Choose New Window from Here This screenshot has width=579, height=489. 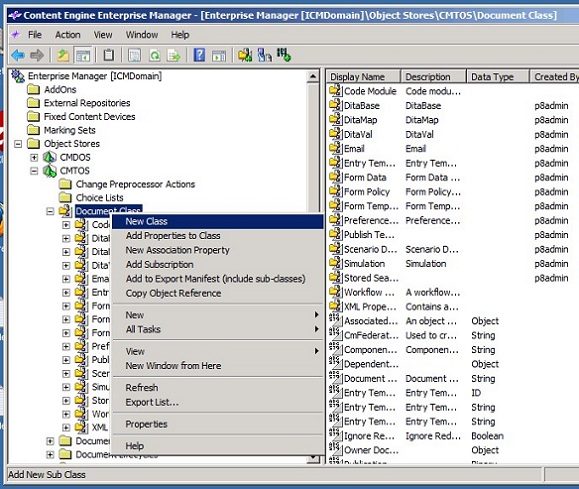coord(217,366)
